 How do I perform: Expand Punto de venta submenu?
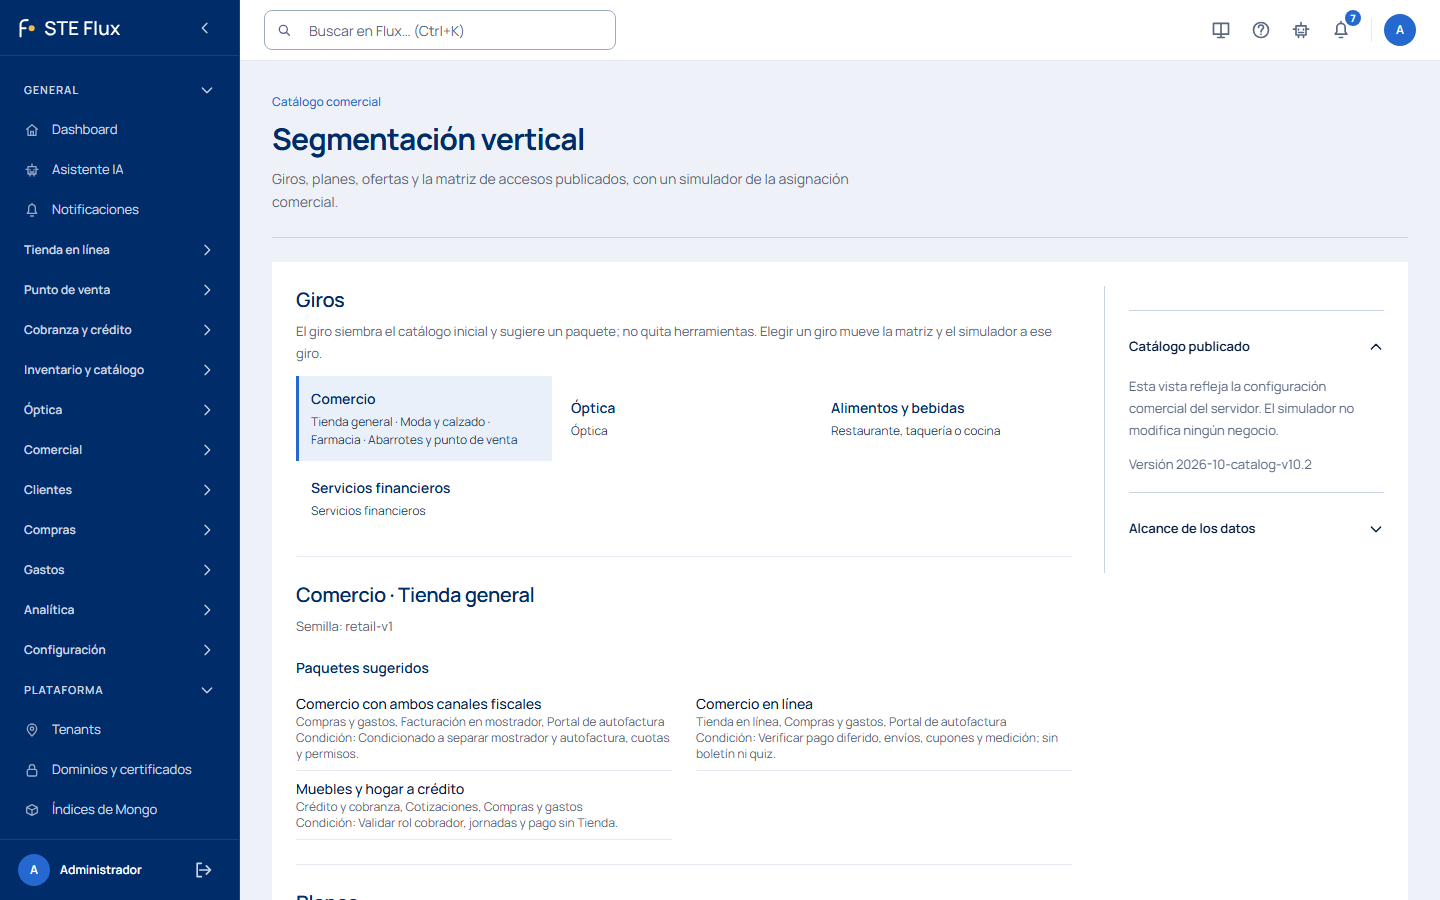(120, 290)
